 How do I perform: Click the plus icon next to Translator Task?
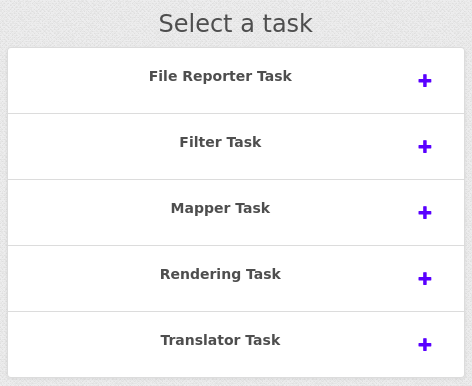pos(425,345)
